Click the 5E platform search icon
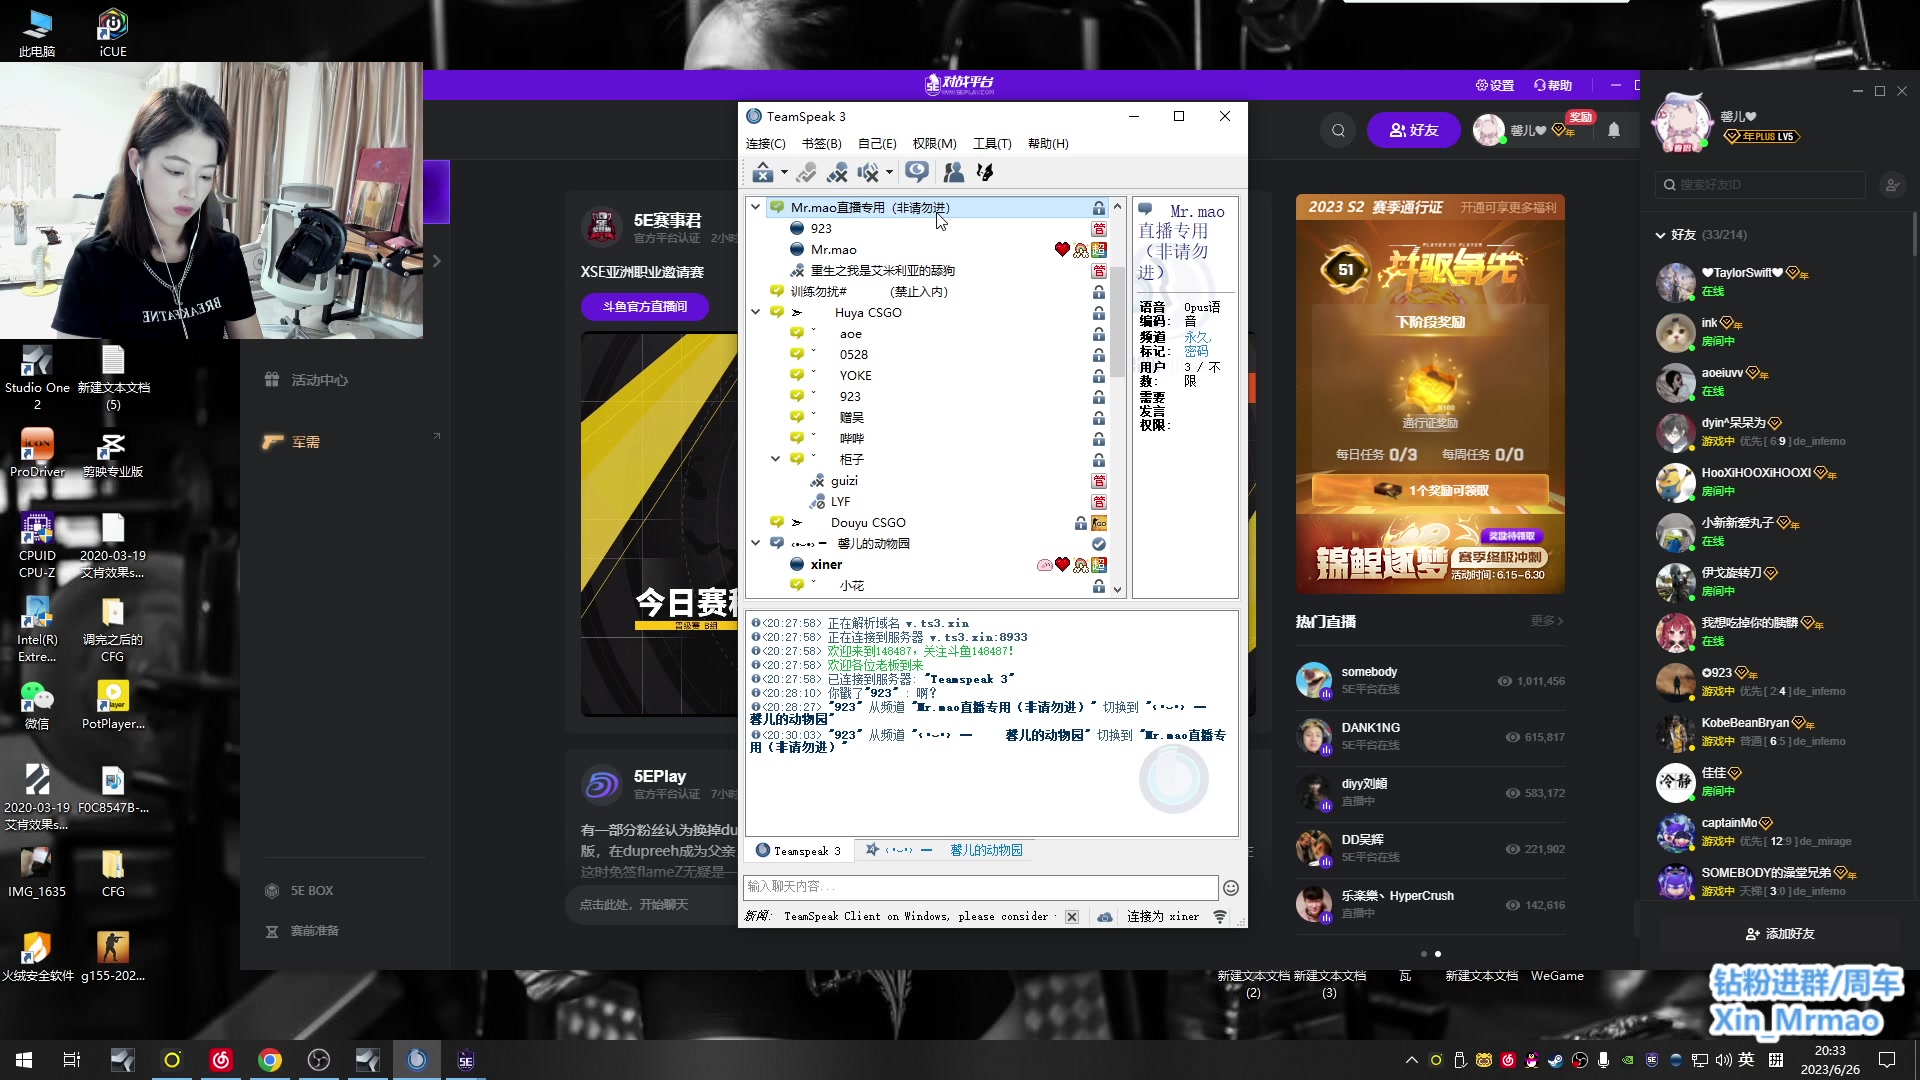The image size is (1920, 1080). pyautogui.click(x=1338, y=130)
